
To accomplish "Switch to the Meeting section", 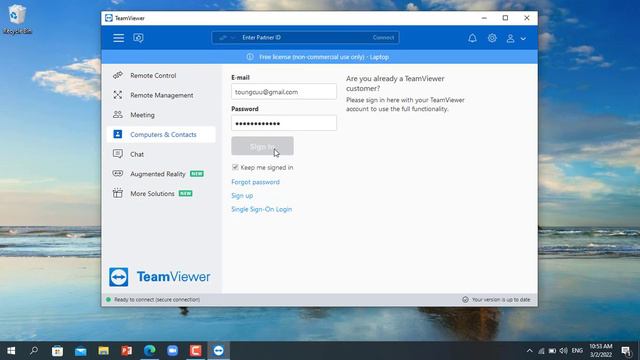I will click(161, 115).
